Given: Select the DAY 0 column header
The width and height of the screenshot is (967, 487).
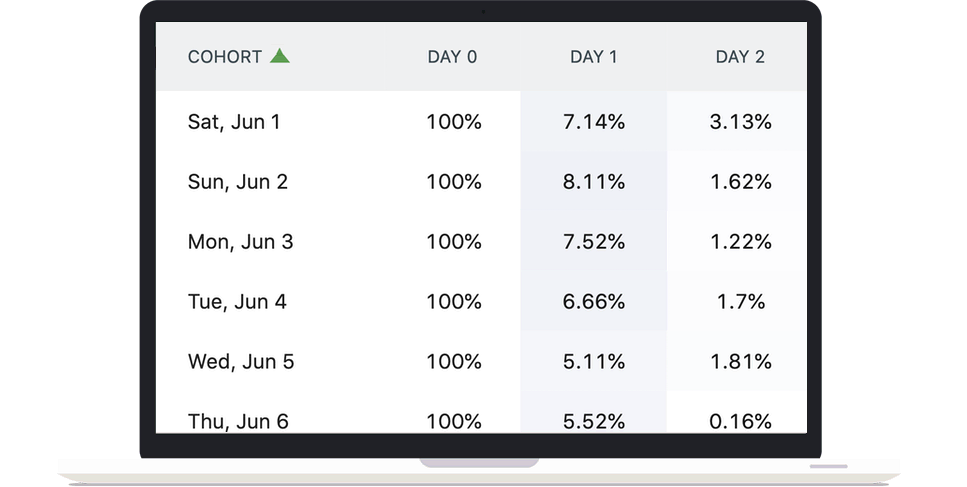Looking at the screenshot, I should (x=452, y=57).
